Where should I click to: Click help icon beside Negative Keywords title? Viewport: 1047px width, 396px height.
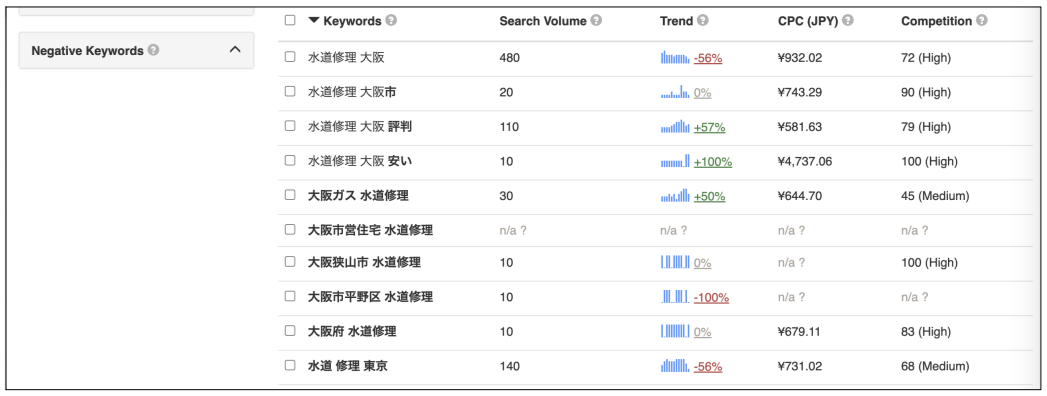pos(154,50)
